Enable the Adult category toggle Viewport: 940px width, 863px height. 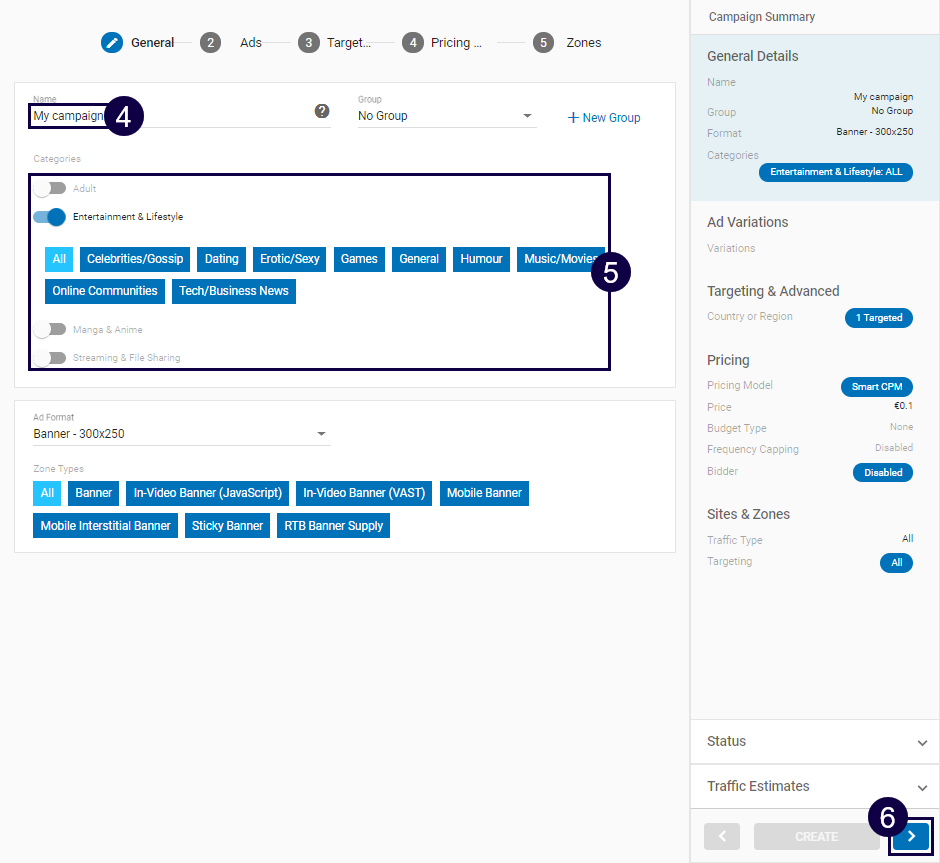[49, 188]
